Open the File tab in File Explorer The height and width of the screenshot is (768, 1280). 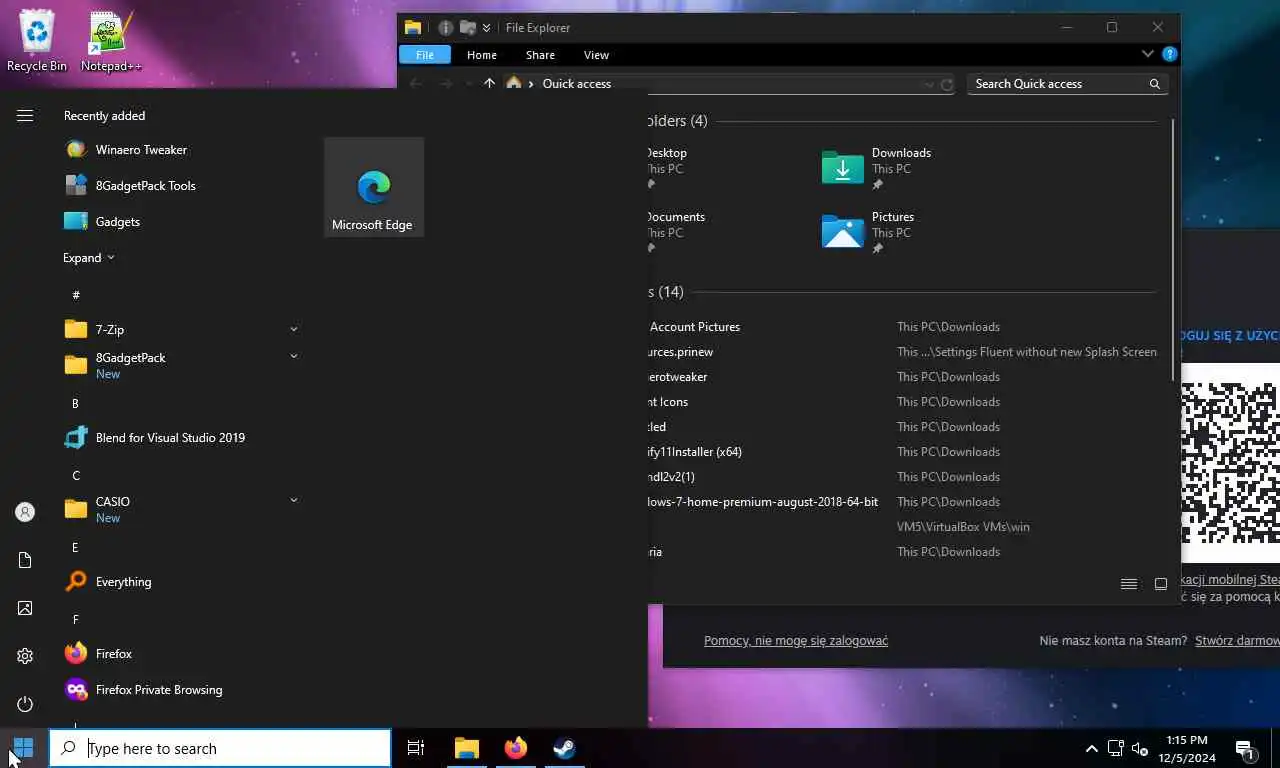point(425,55)
